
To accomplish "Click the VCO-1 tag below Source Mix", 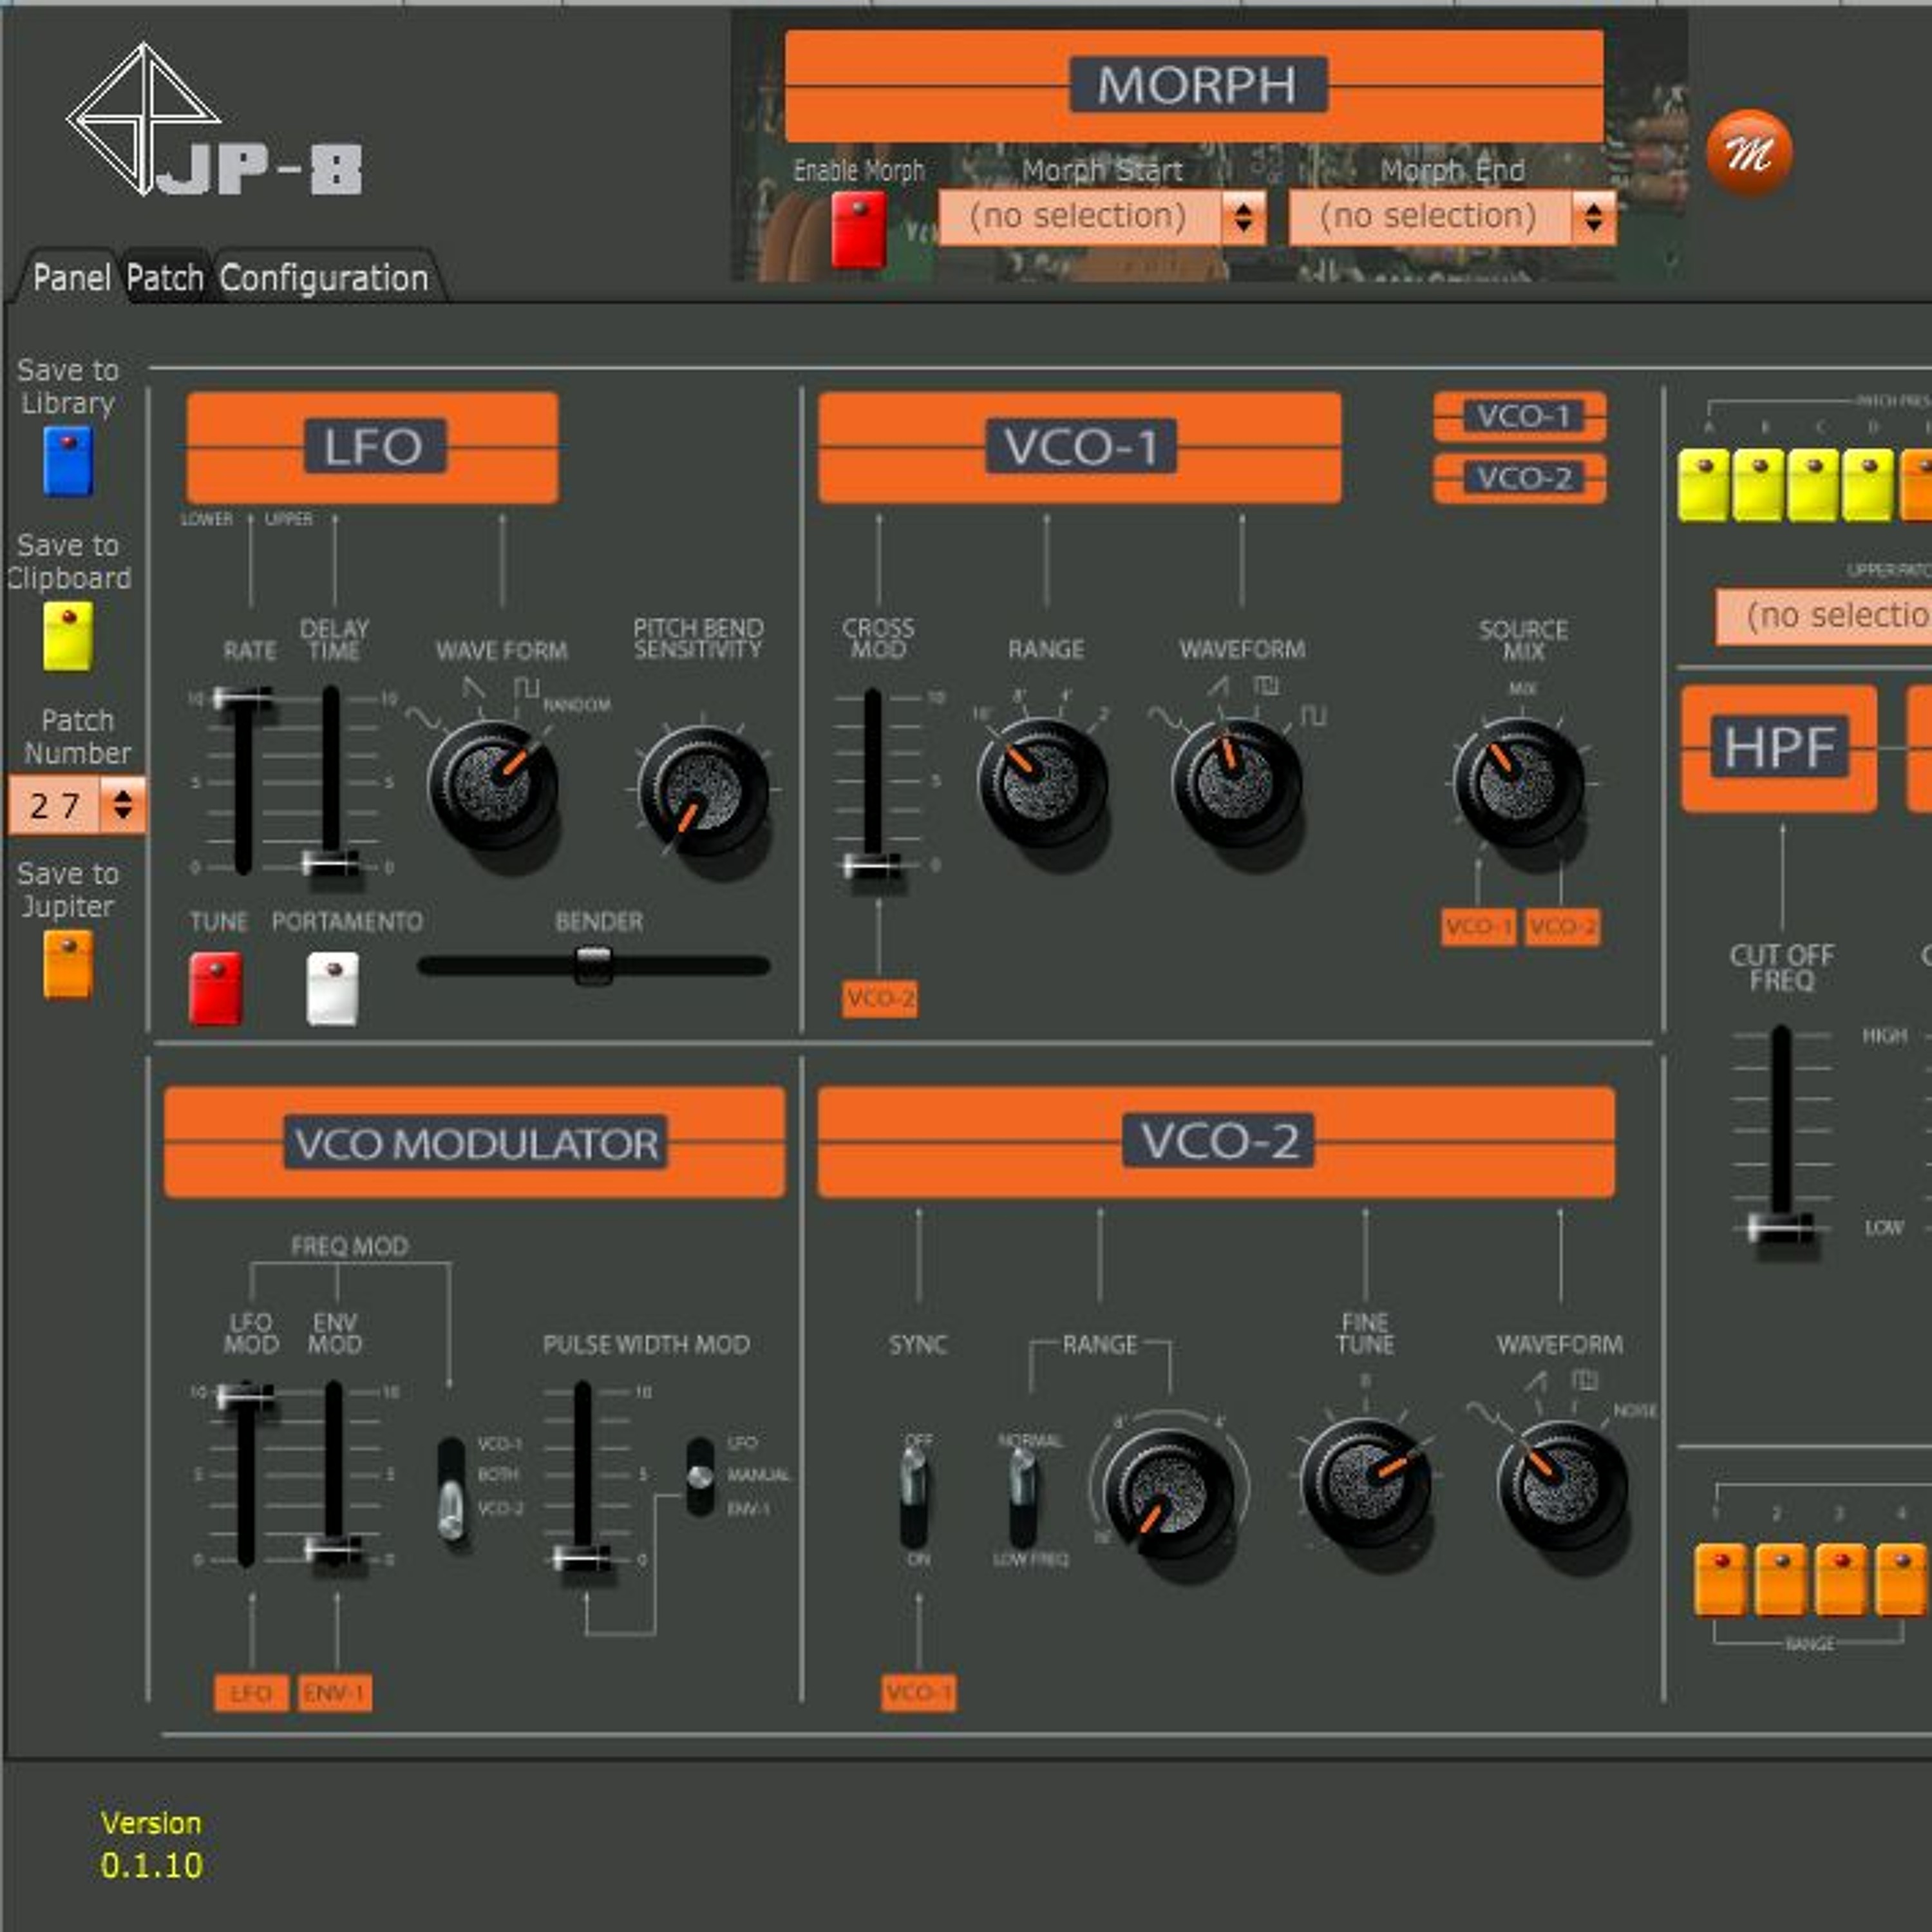I will [x=1478, y=926].
